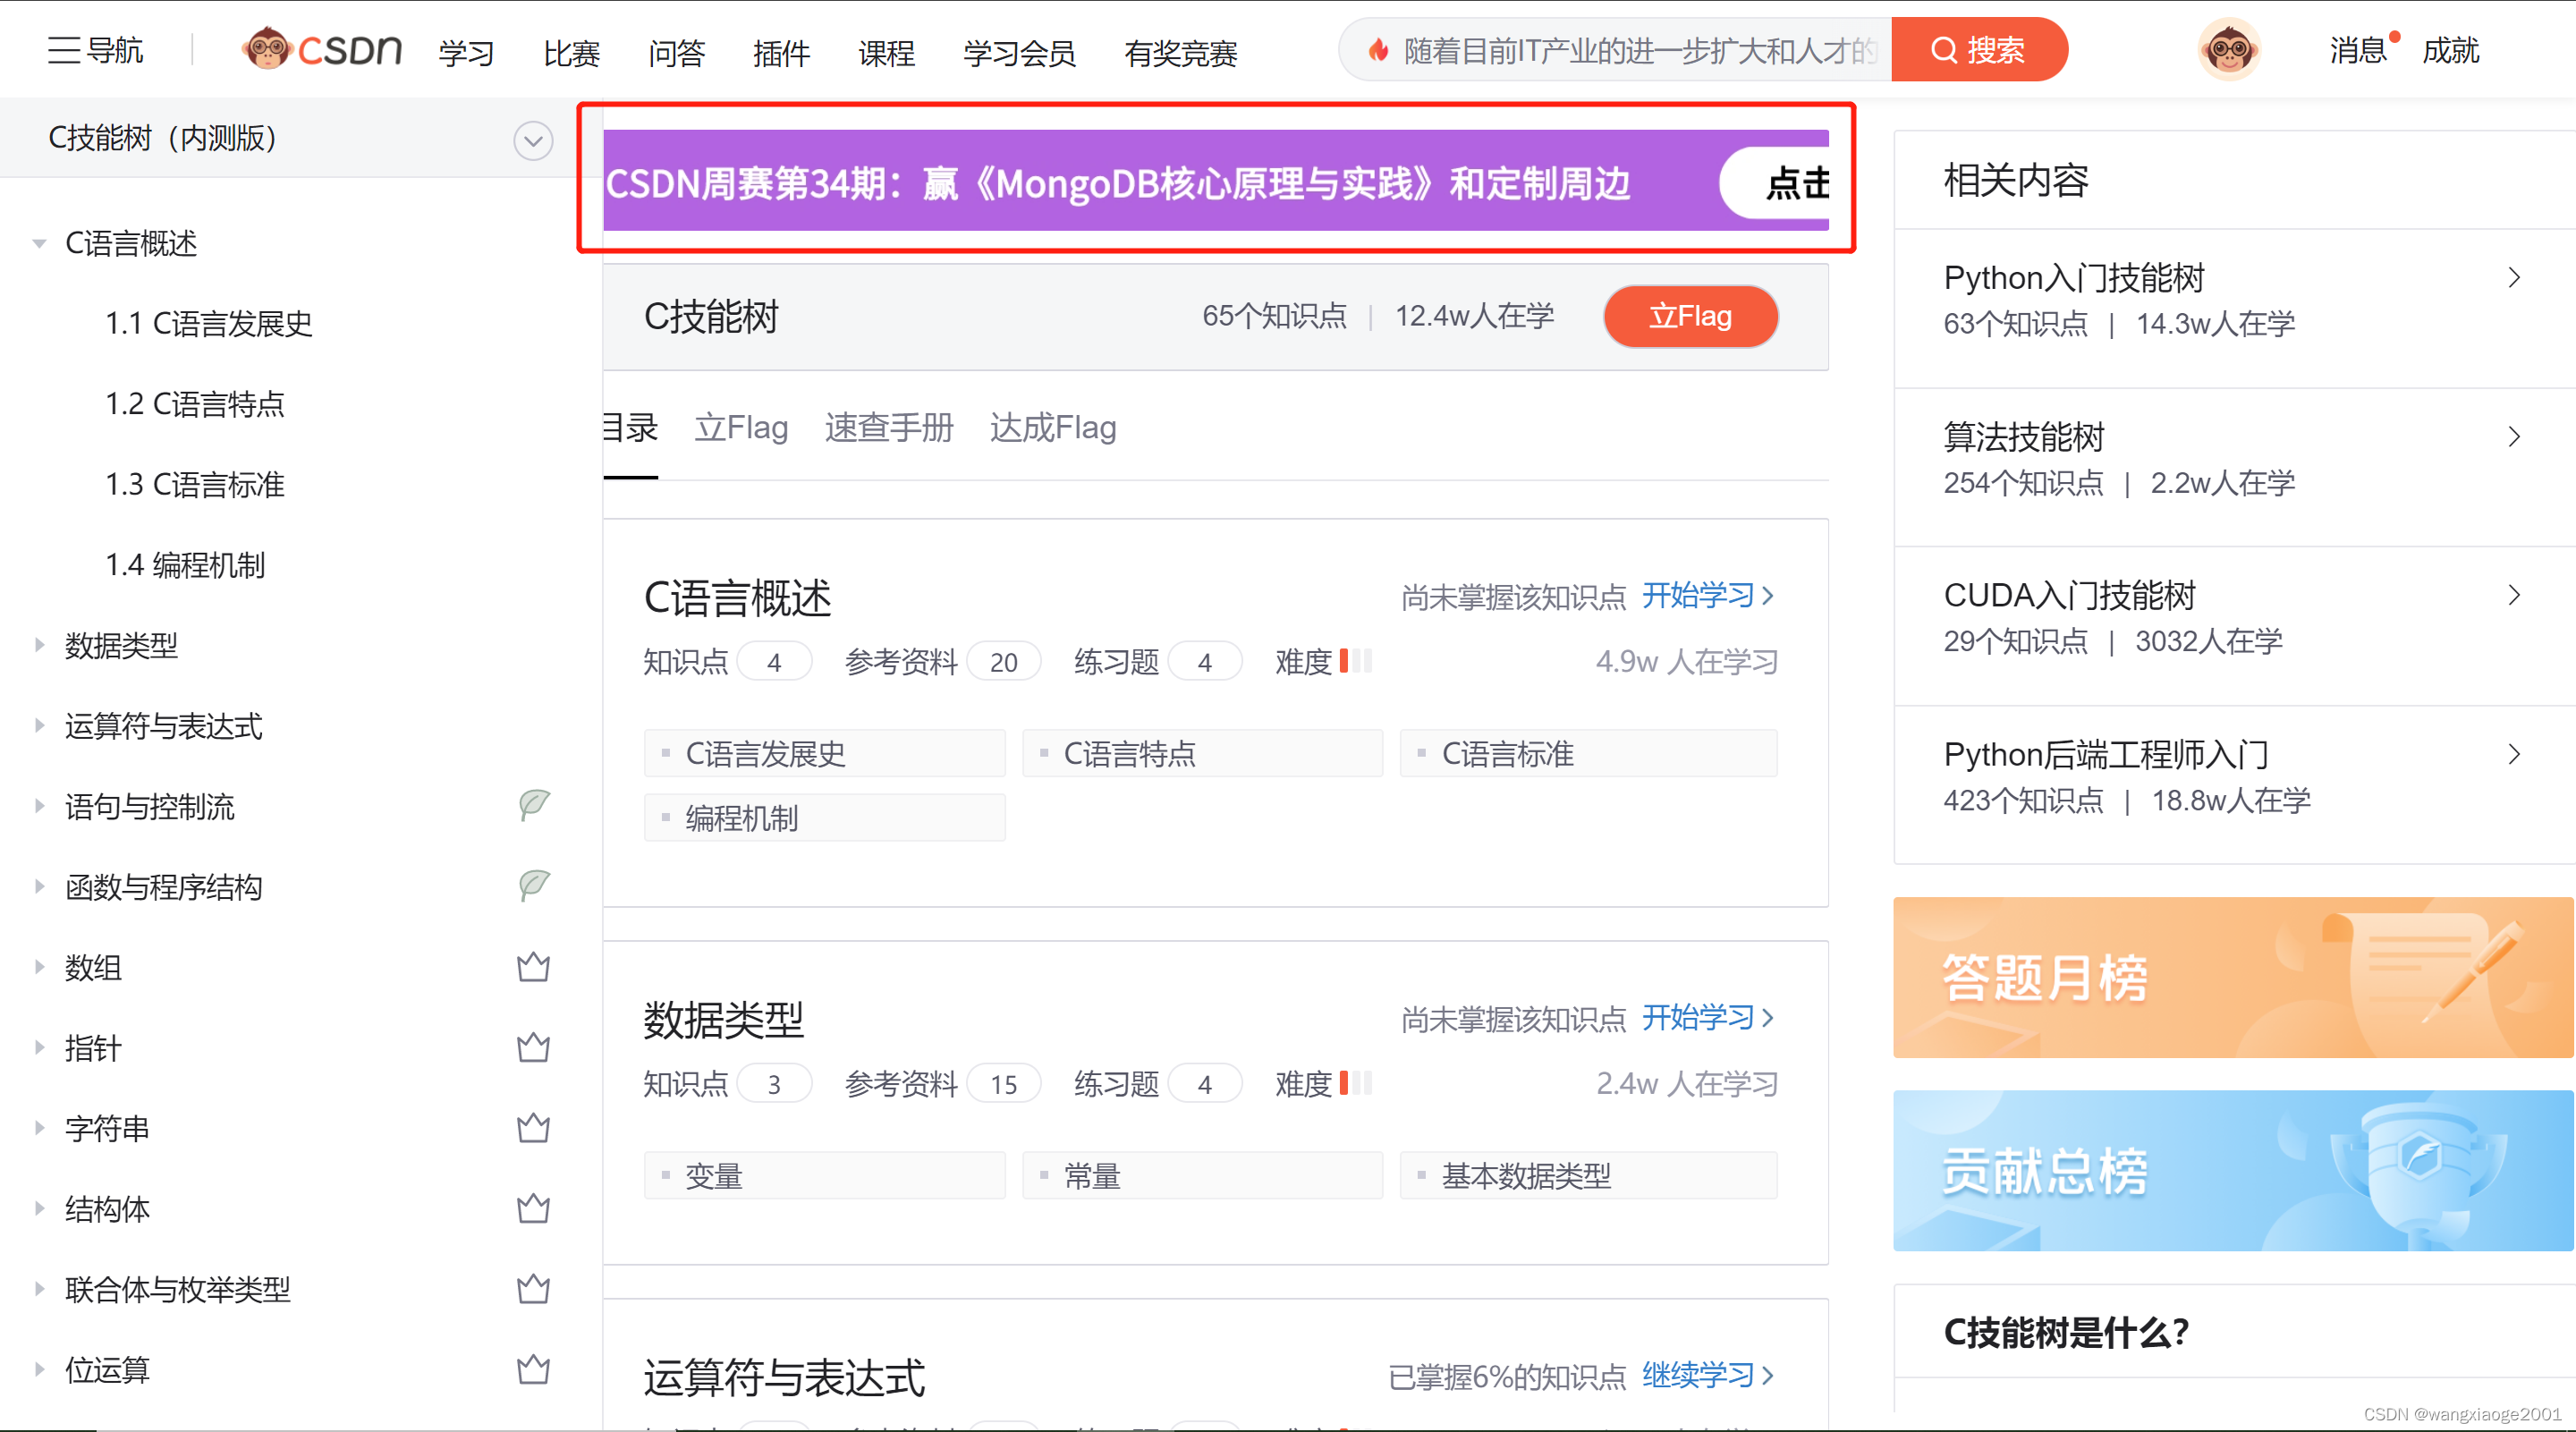Expand the 运算符与表达式 tree node
2576x1432 pixels.
pos(39,725)
